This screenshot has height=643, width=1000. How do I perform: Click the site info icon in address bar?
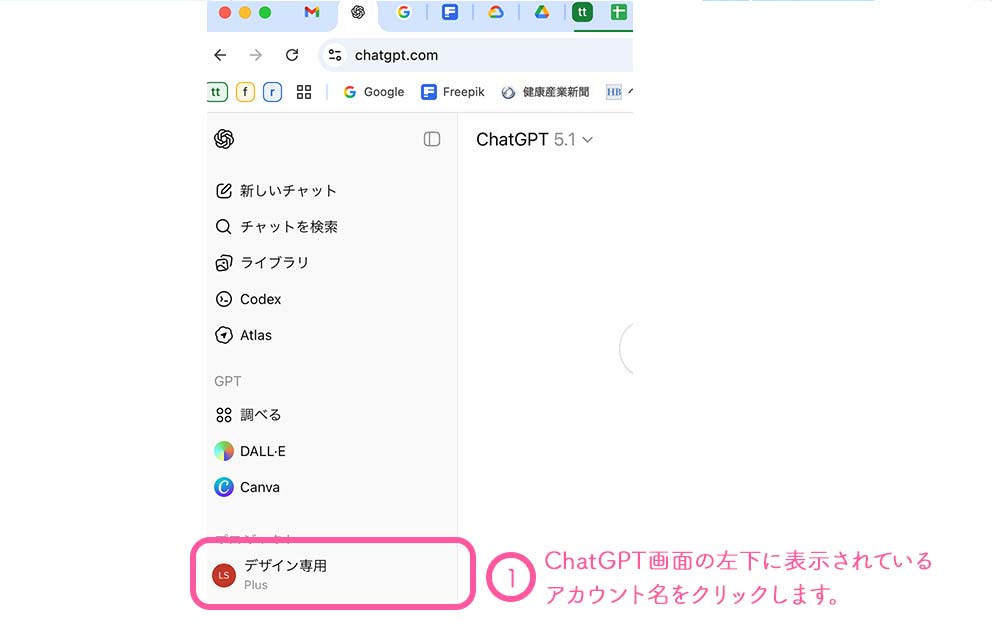pyautogui.click(x=335, y=55)
